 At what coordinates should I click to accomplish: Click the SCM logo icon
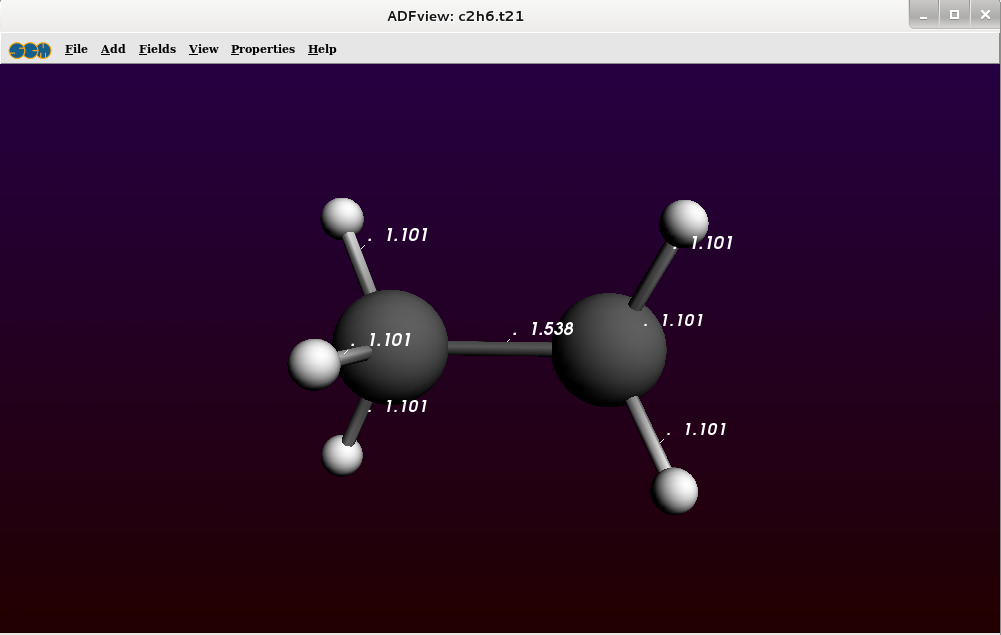tap(30, 49)
